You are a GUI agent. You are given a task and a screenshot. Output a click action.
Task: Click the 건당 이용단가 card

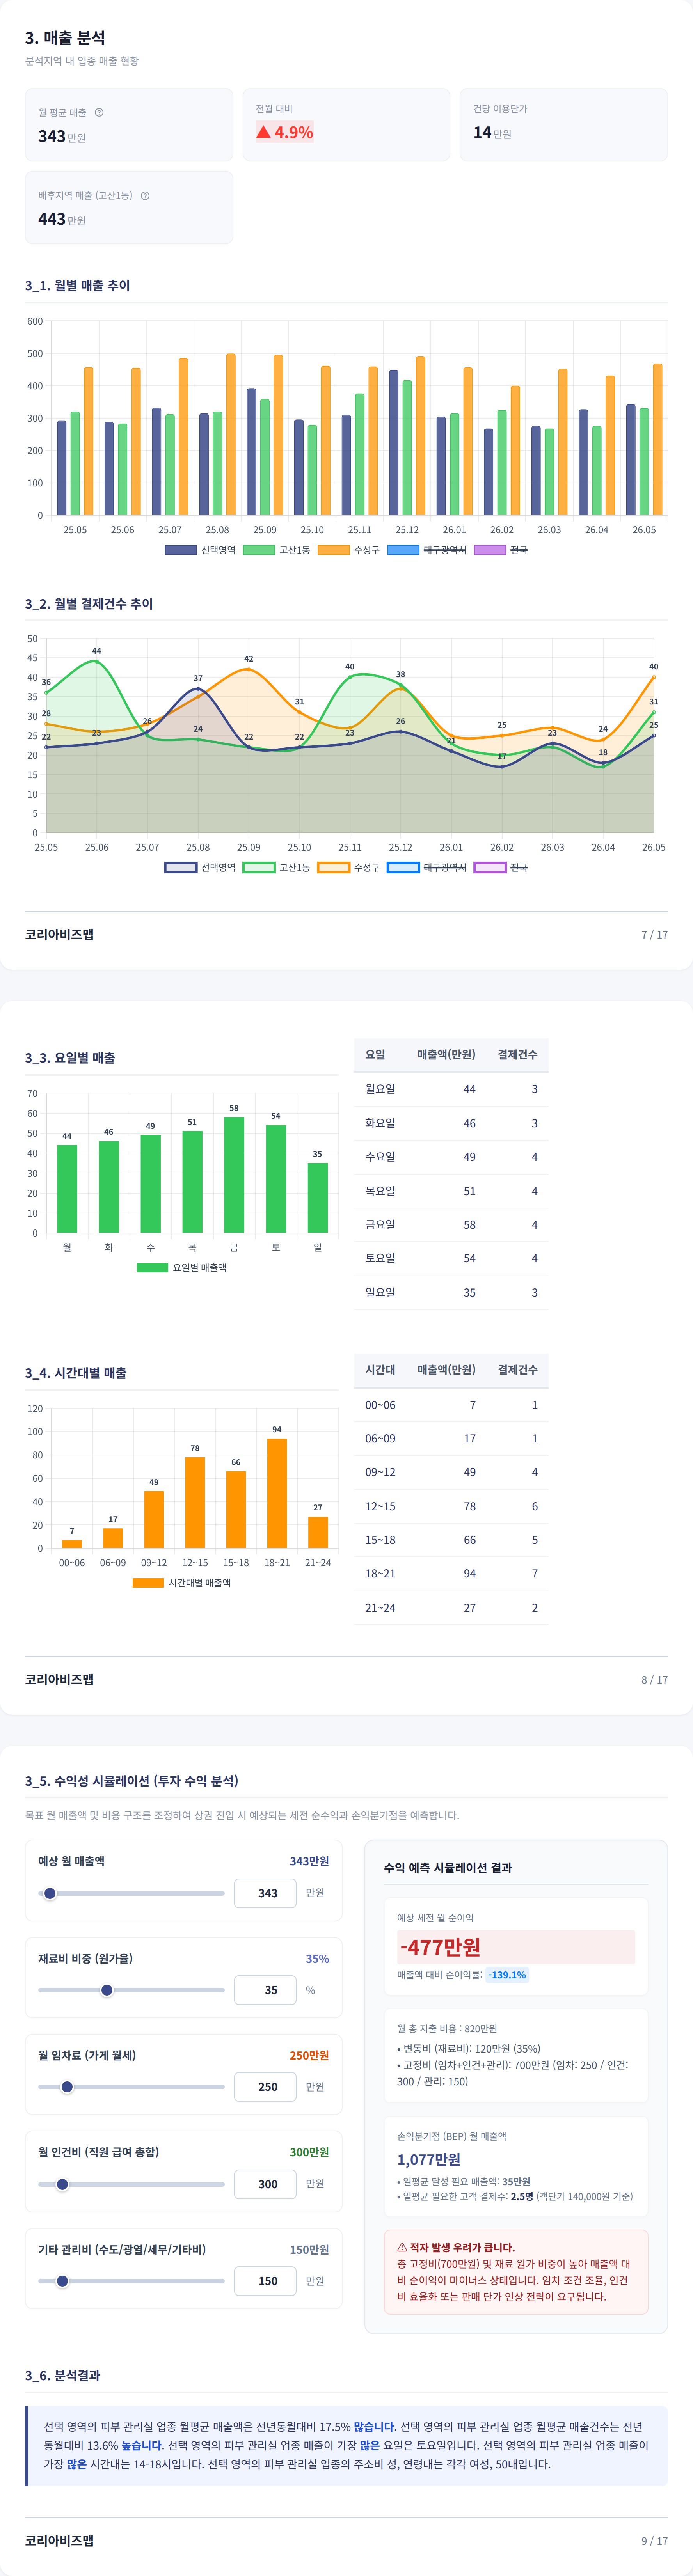564,125
